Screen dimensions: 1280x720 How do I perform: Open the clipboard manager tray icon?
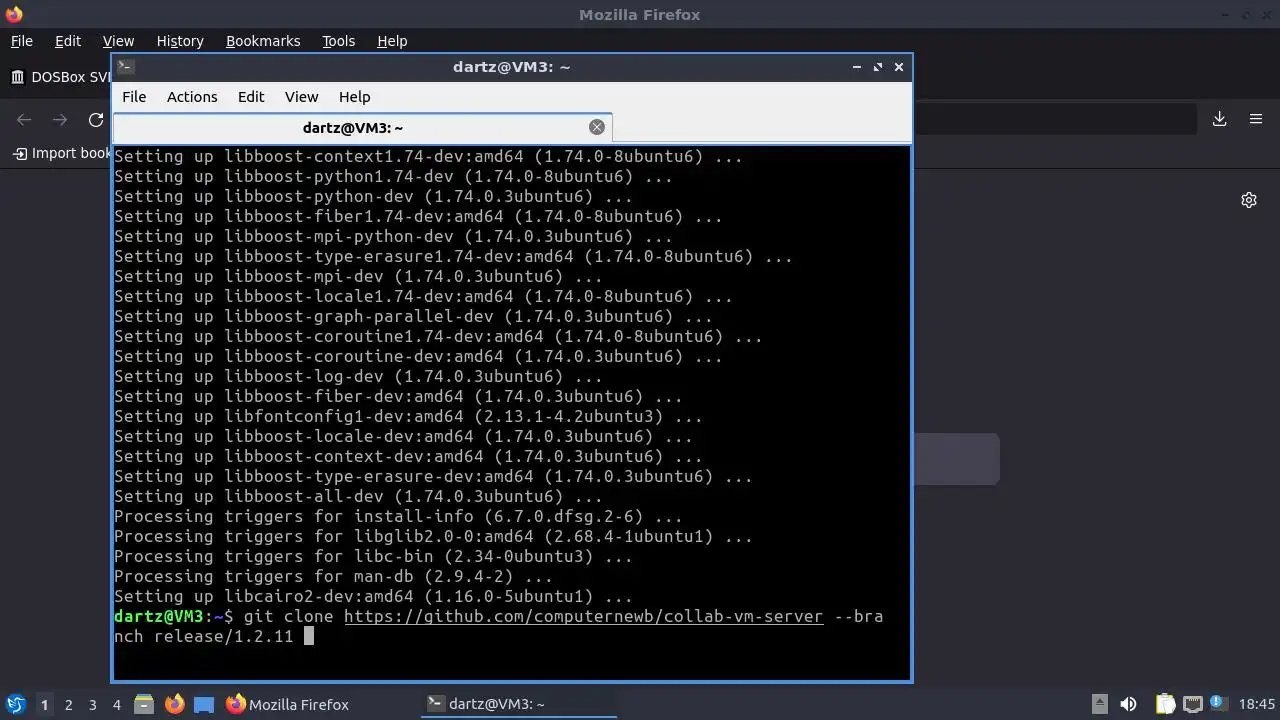click(1165, 704)
